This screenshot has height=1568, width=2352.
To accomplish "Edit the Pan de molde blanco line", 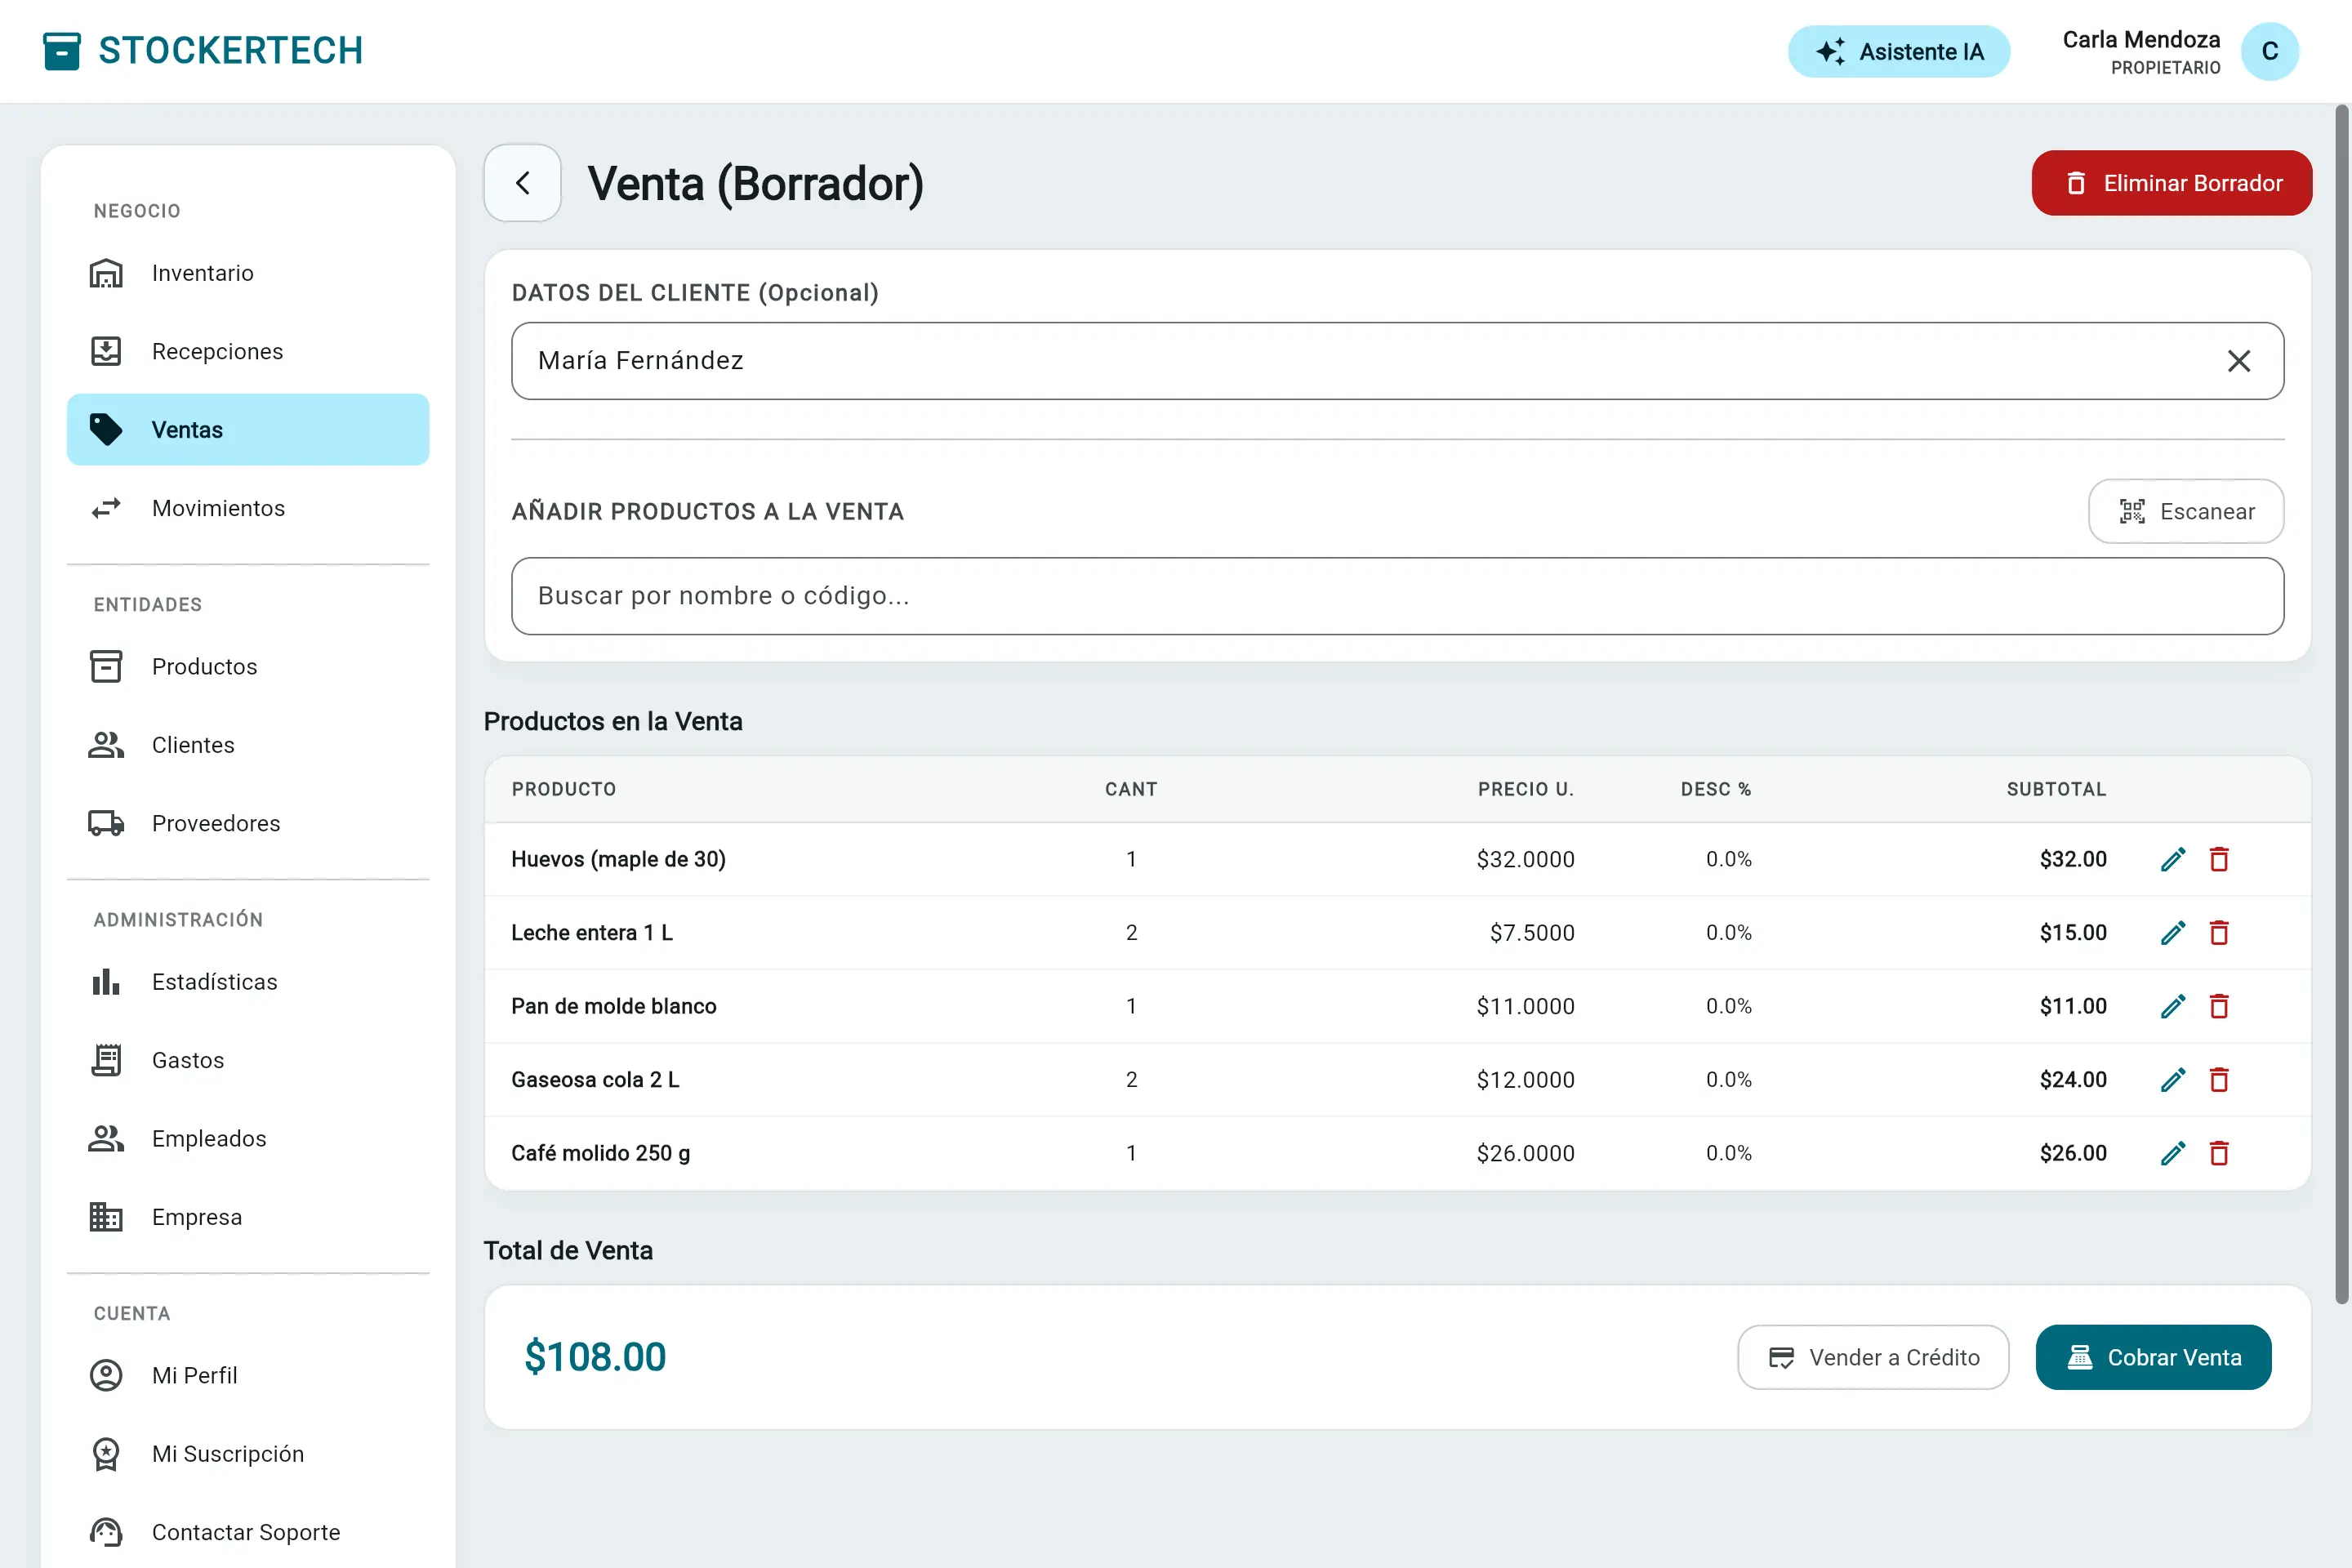I will (2172, 1006).
